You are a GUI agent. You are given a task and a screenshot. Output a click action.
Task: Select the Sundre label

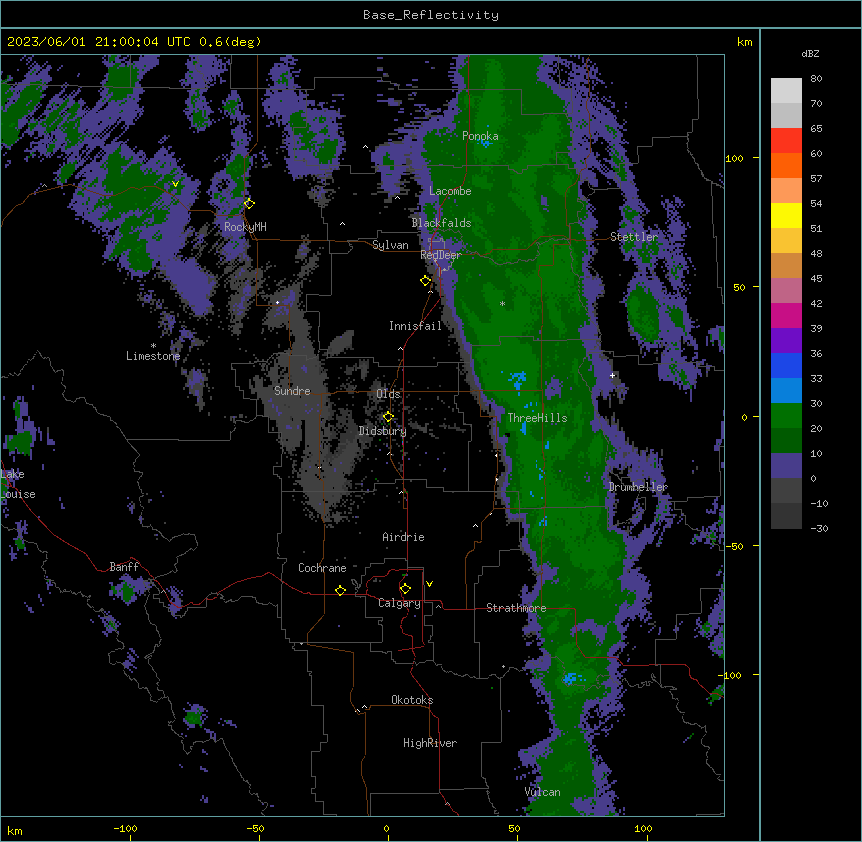[292, 391]
